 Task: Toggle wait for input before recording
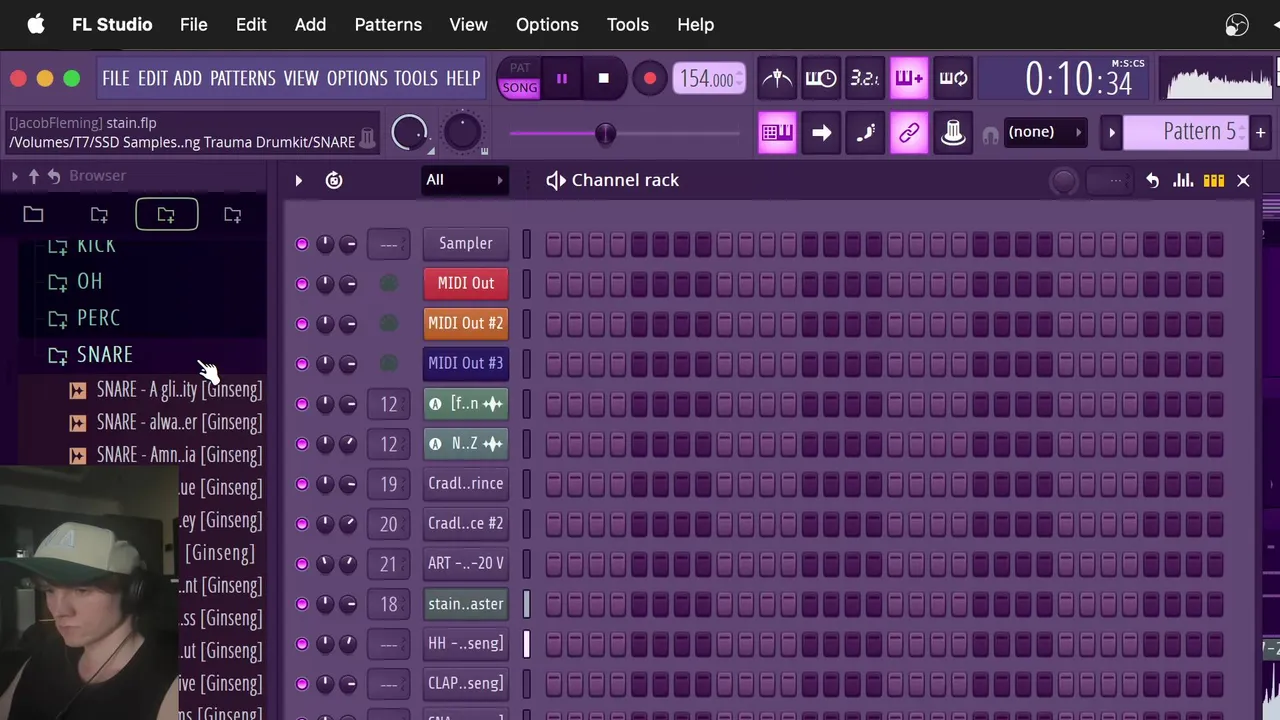pos(820,78)
